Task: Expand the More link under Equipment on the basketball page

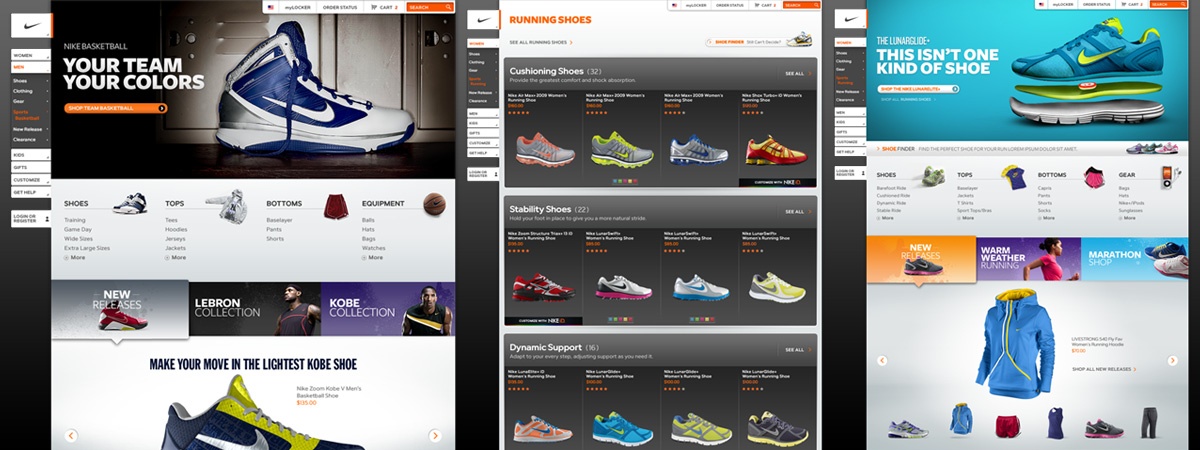Action: [372, 257]
